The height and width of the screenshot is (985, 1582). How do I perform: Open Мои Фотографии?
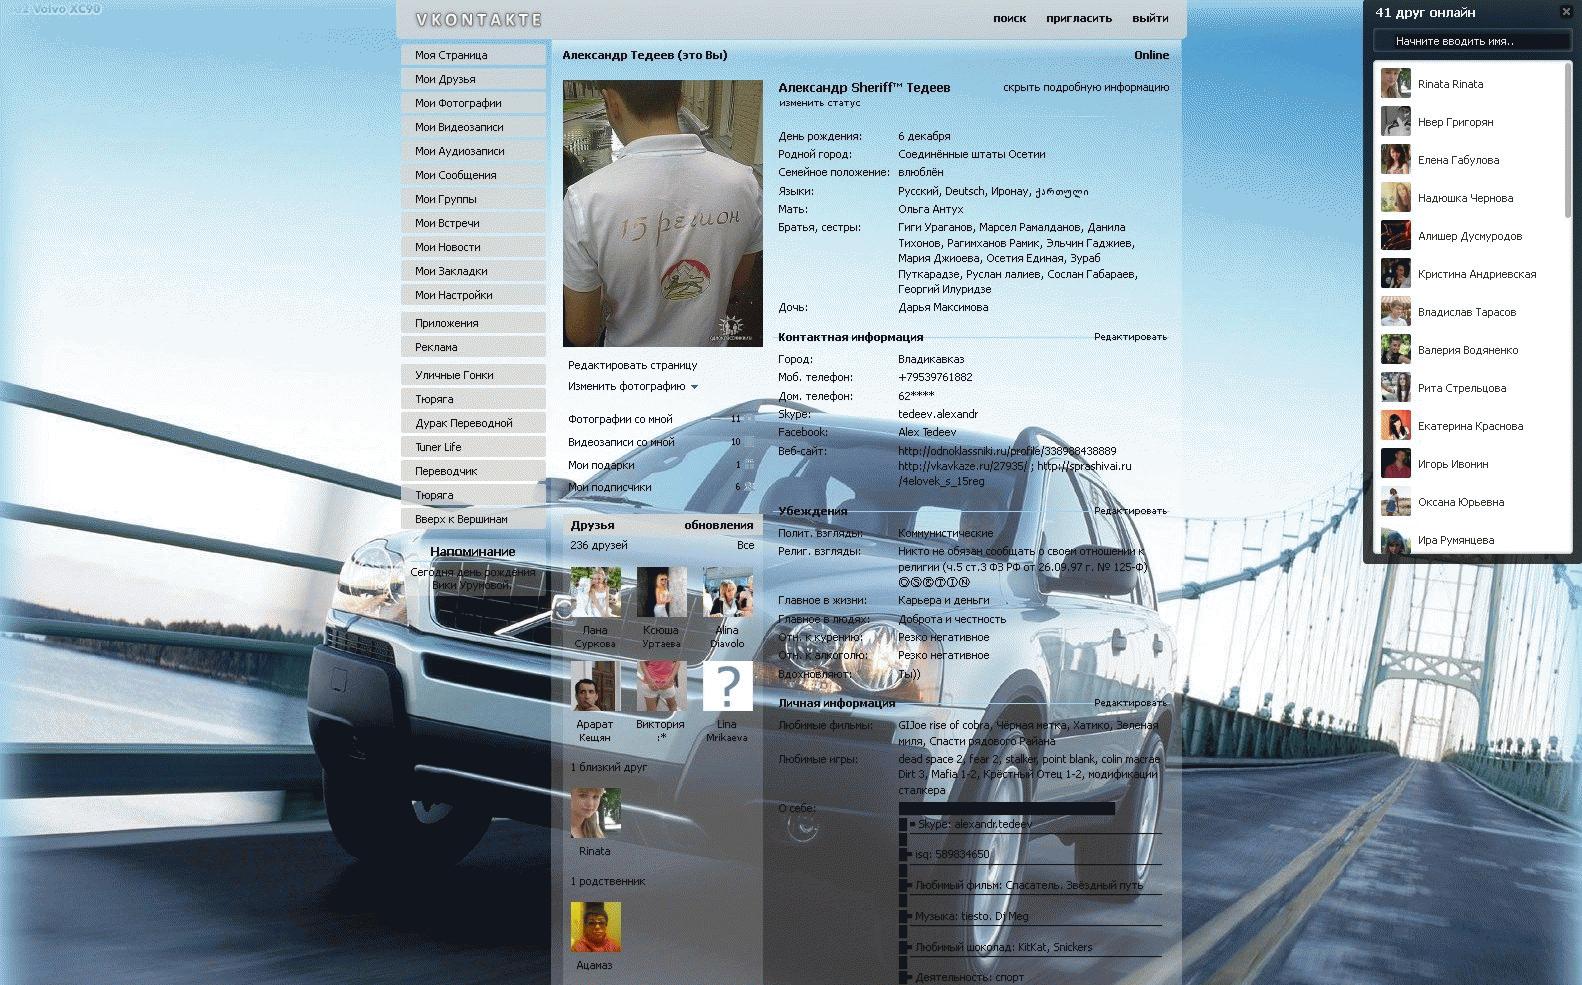473,103
